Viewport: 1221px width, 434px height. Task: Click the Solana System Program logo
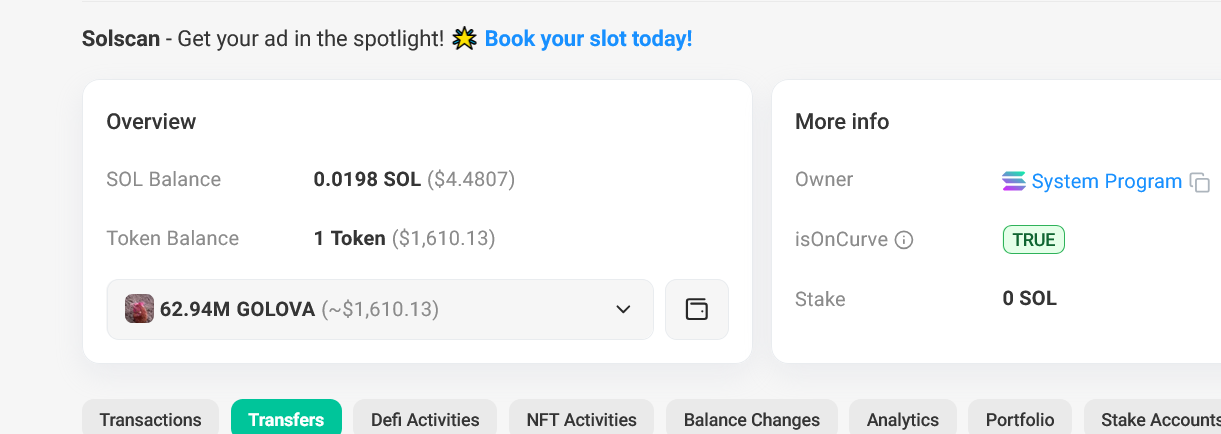[1013, 181]
